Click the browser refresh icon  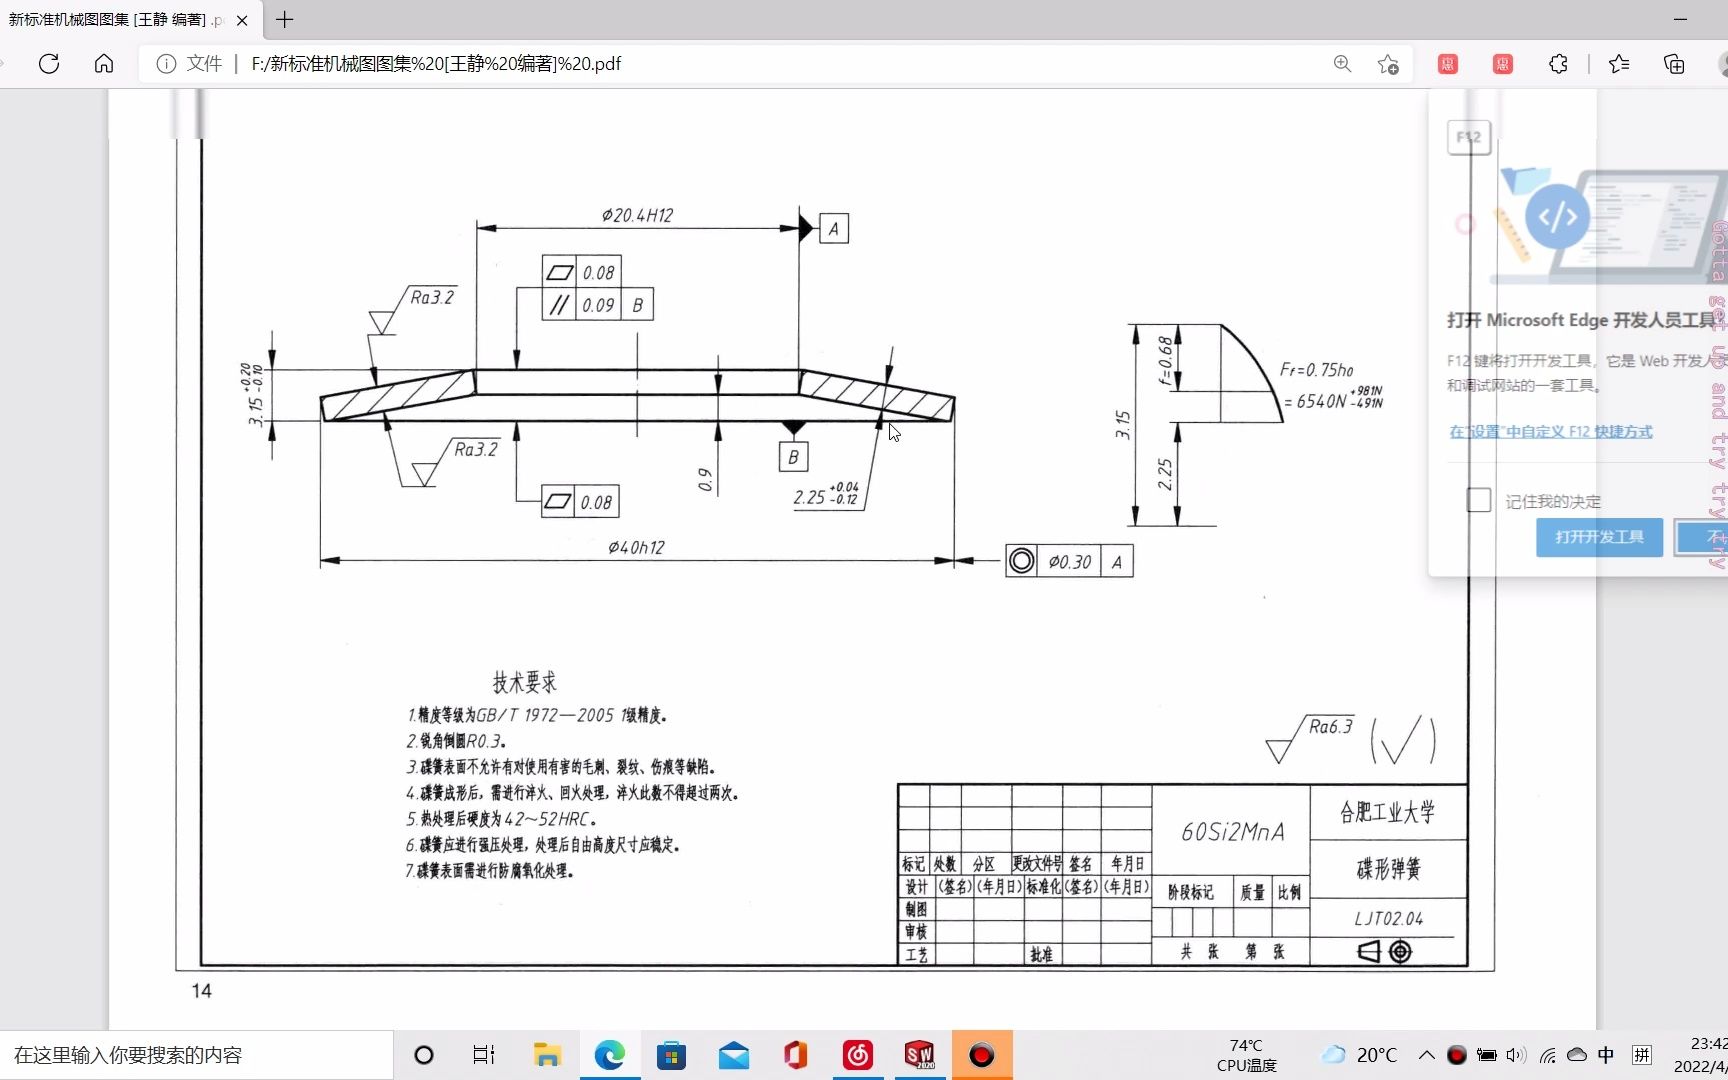[49, 64]
